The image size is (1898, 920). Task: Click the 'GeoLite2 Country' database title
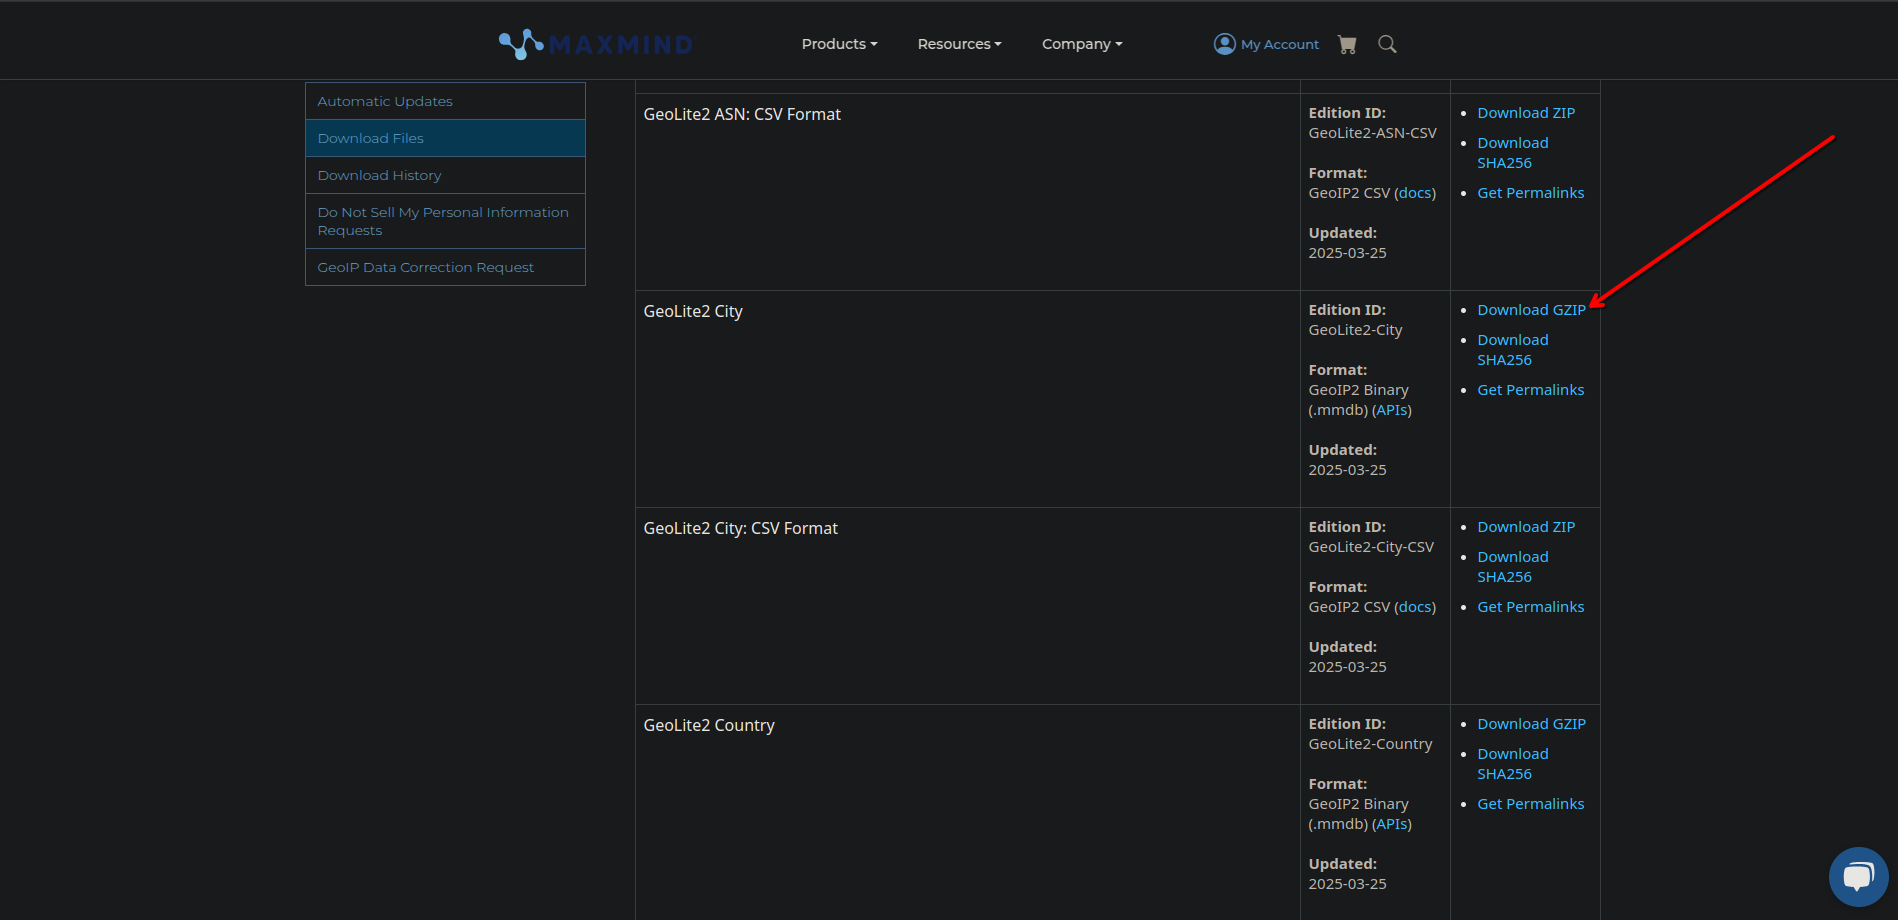pyautogui.click(x=709, y=725)
